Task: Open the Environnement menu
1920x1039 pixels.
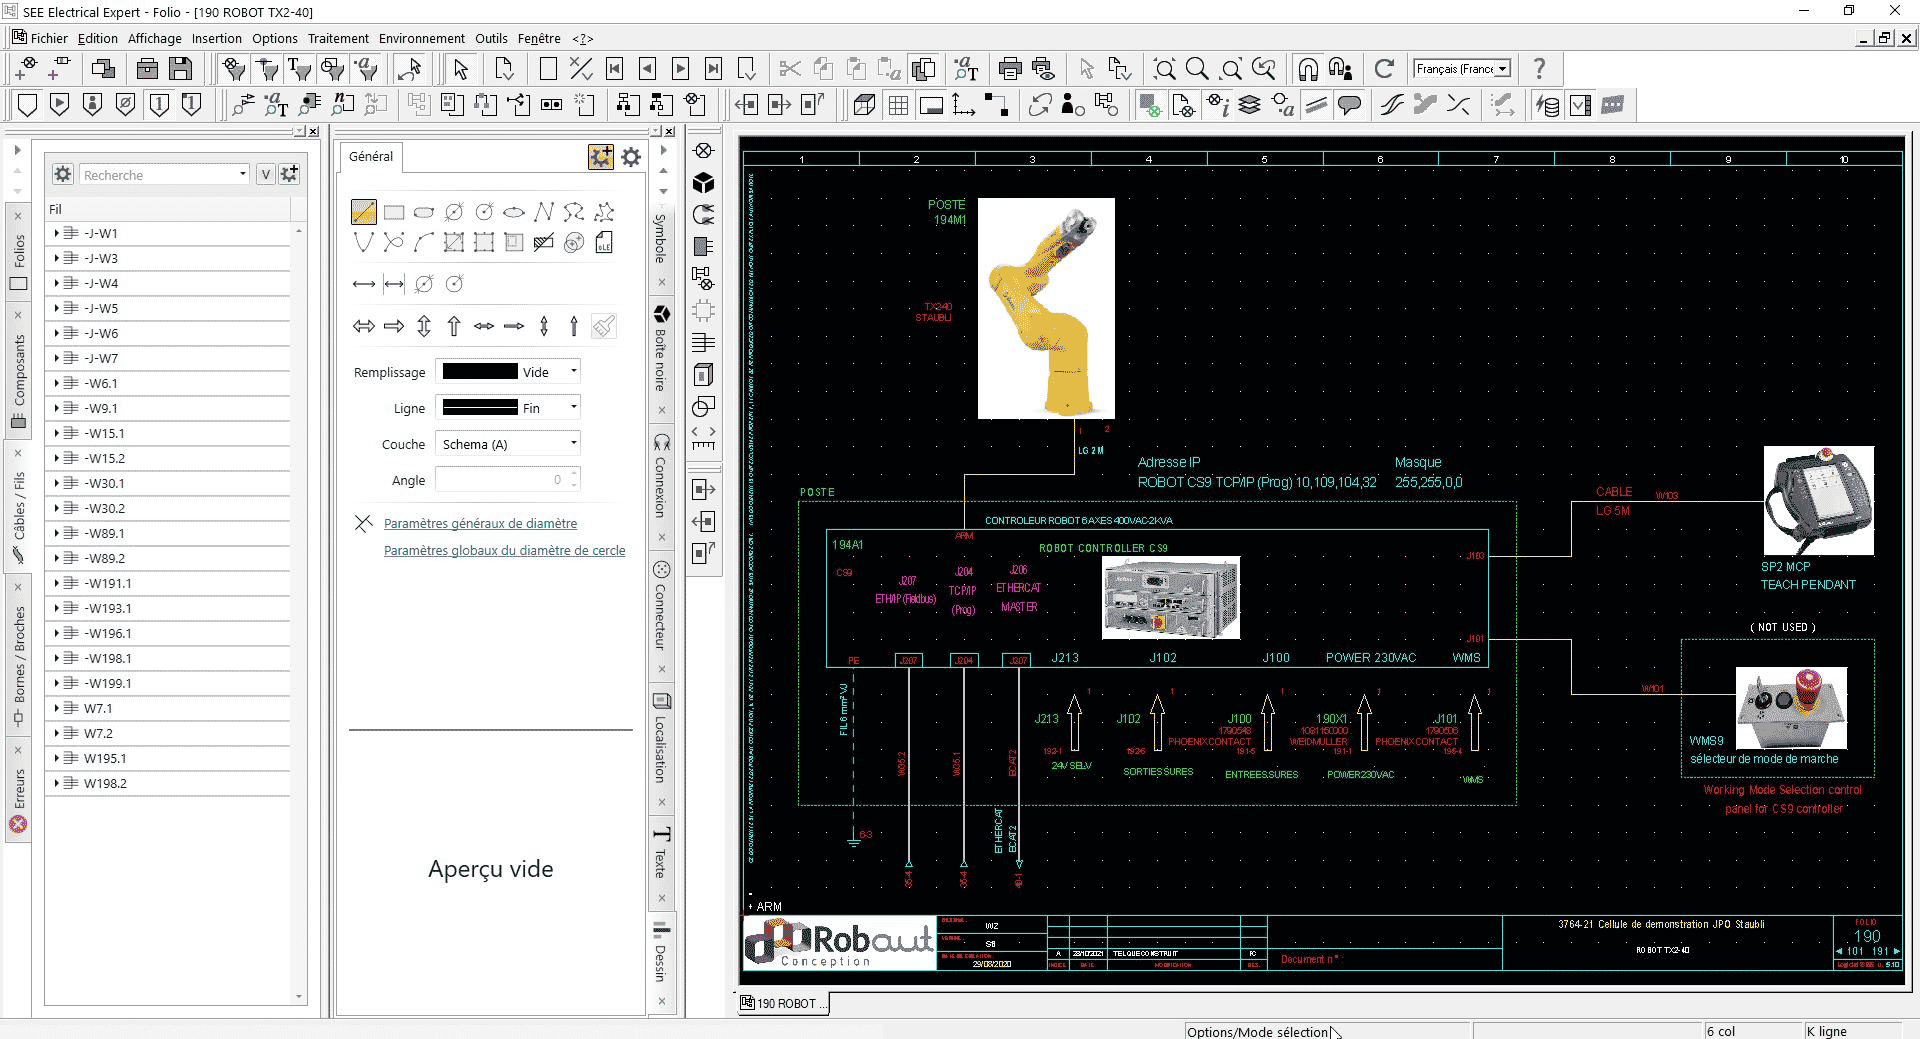Action: (421, 38)
